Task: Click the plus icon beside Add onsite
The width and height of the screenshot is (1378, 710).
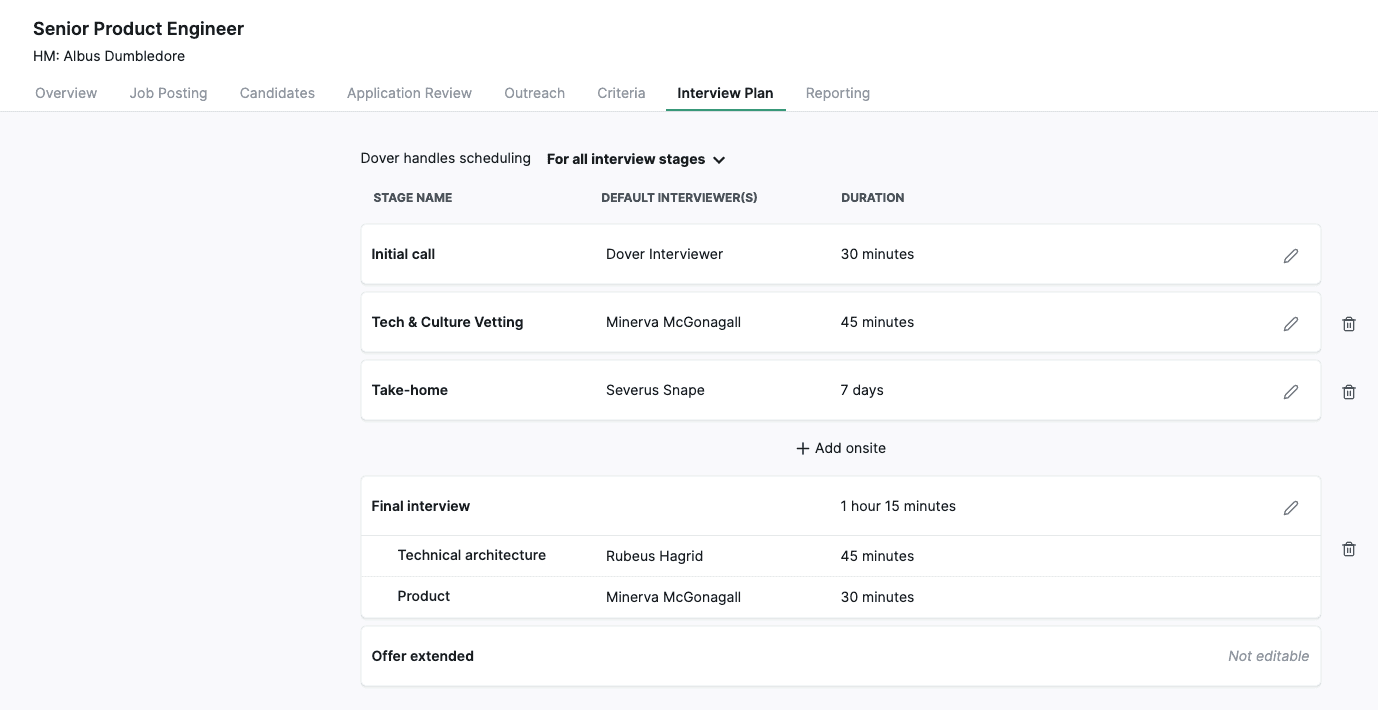Action: (x=802, y=449)
